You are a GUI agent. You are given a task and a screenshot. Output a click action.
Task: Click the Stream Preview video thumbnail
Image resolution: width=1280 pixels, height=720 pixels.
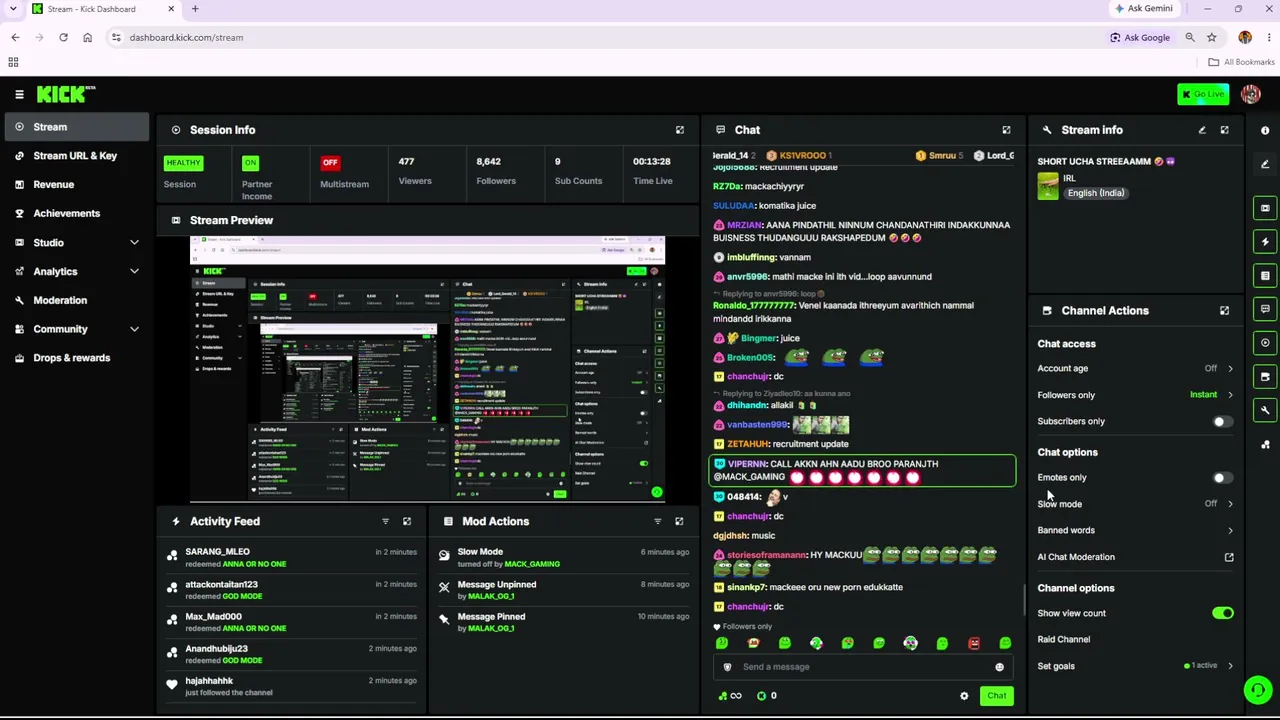pos(427,368)
